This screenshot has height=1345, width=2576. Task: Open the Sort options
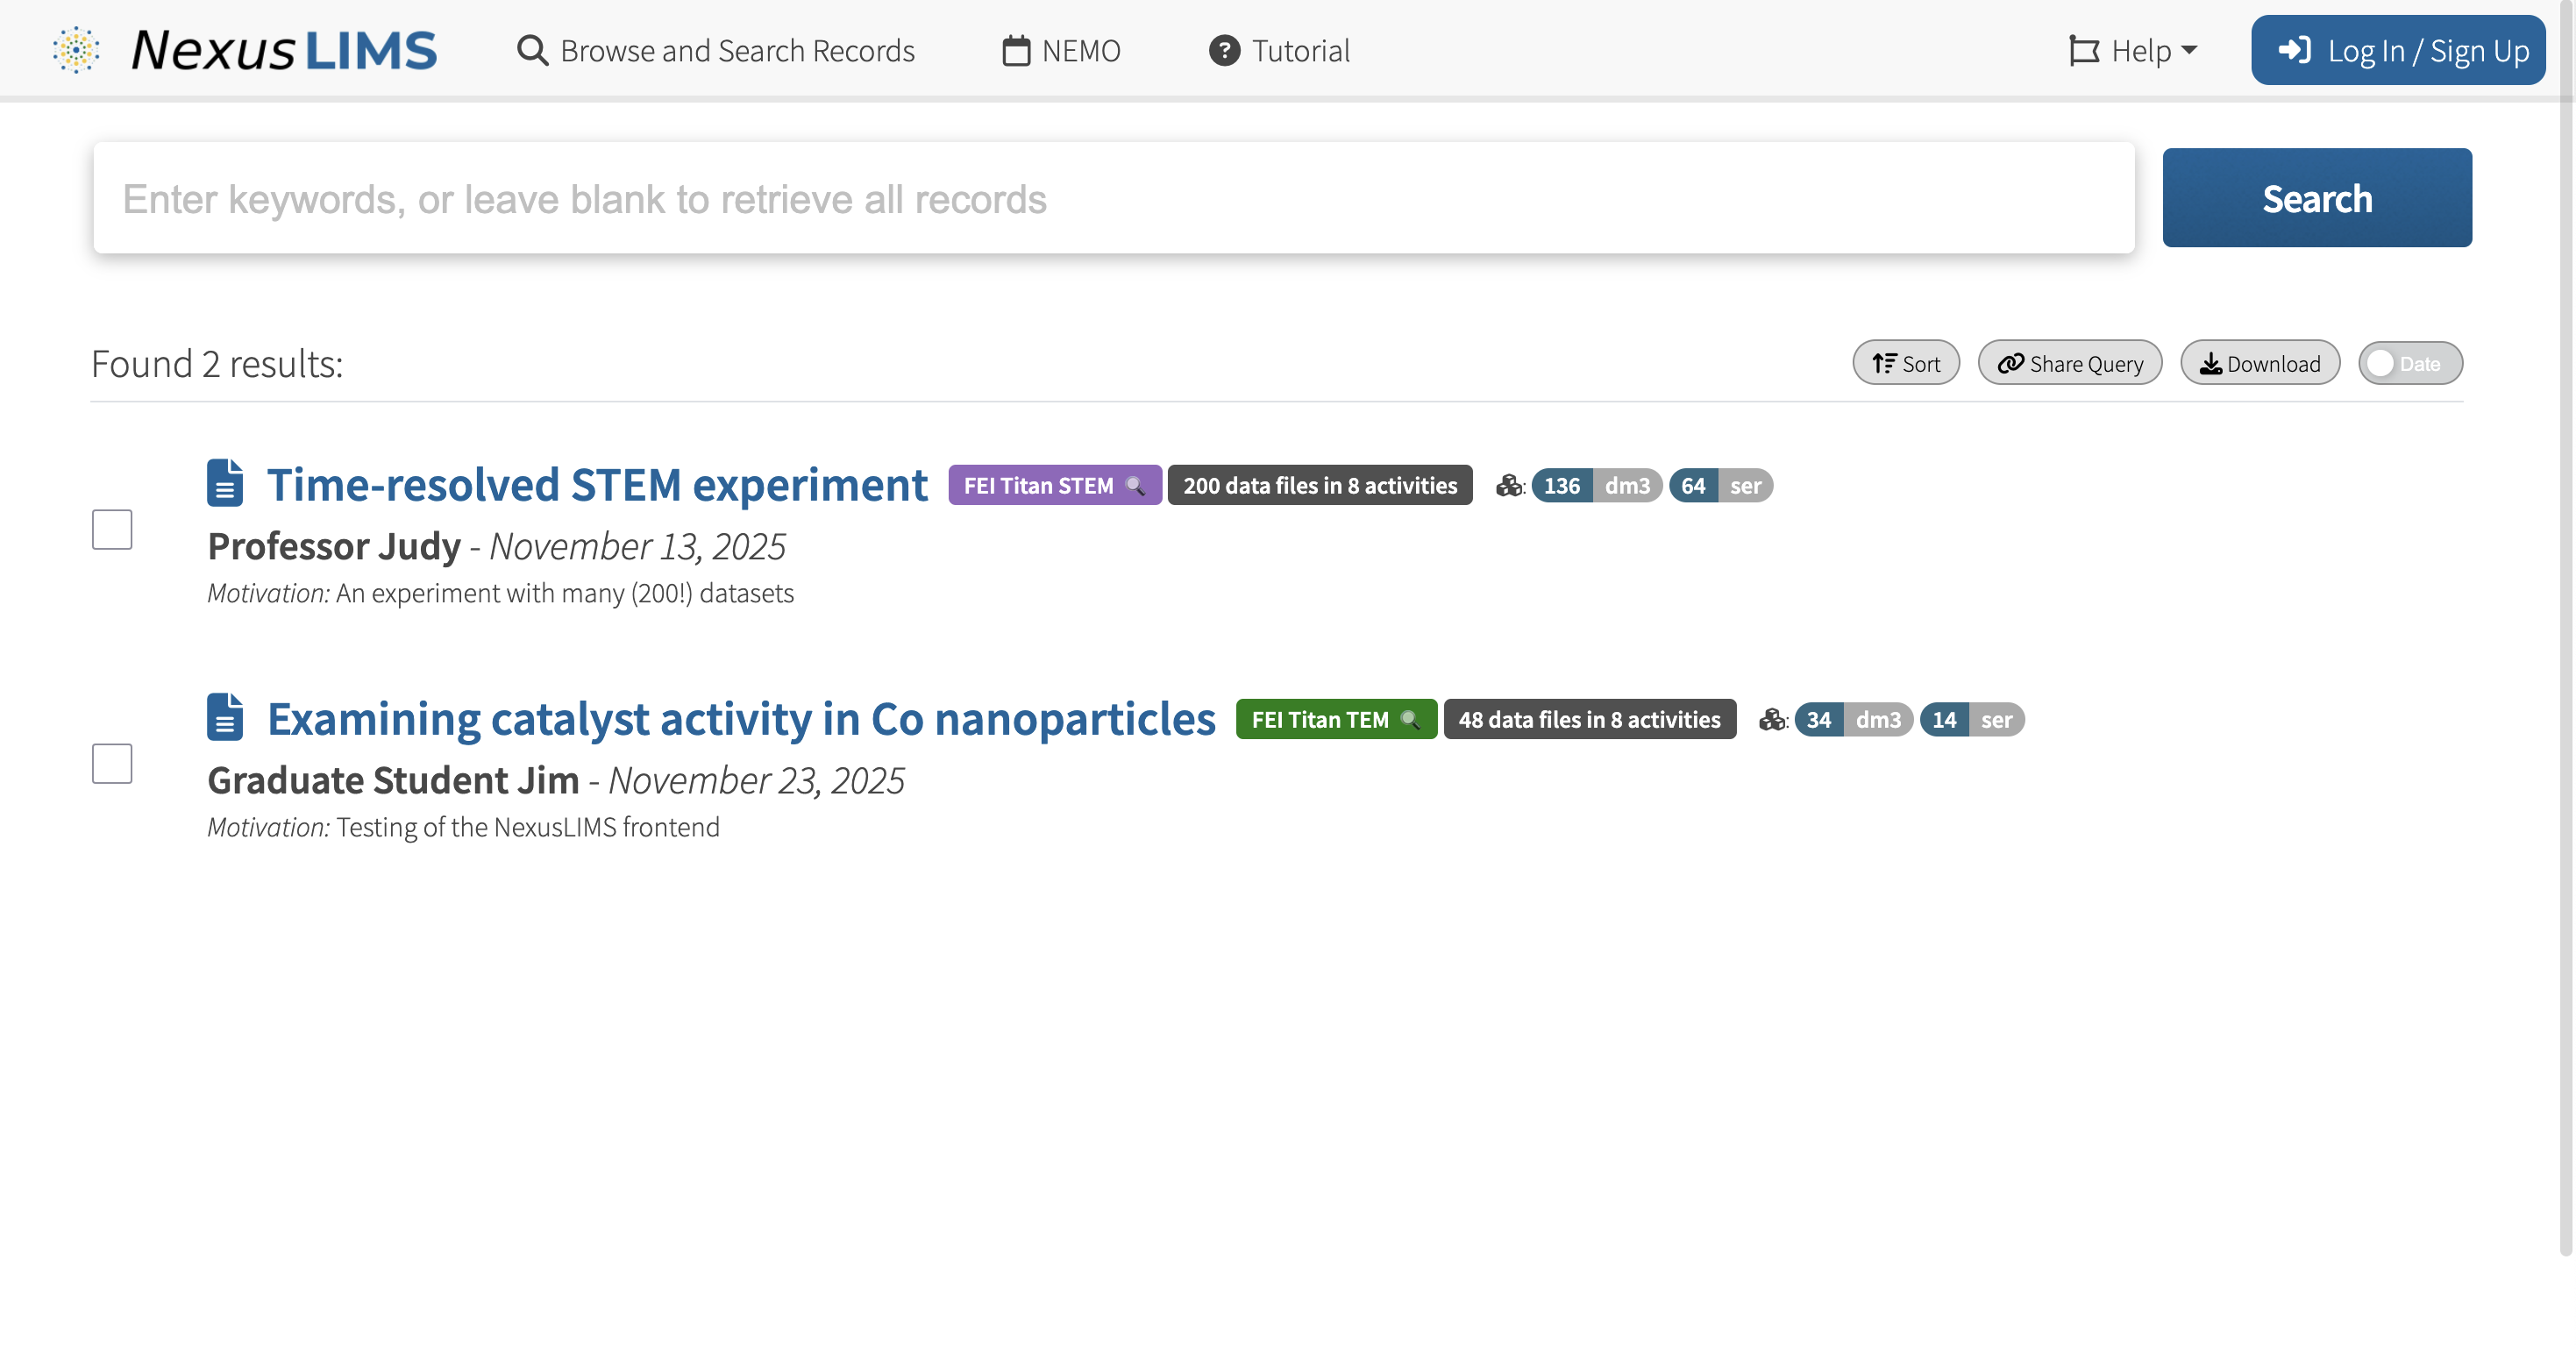pyautogui.click(x=1906, y=364)
